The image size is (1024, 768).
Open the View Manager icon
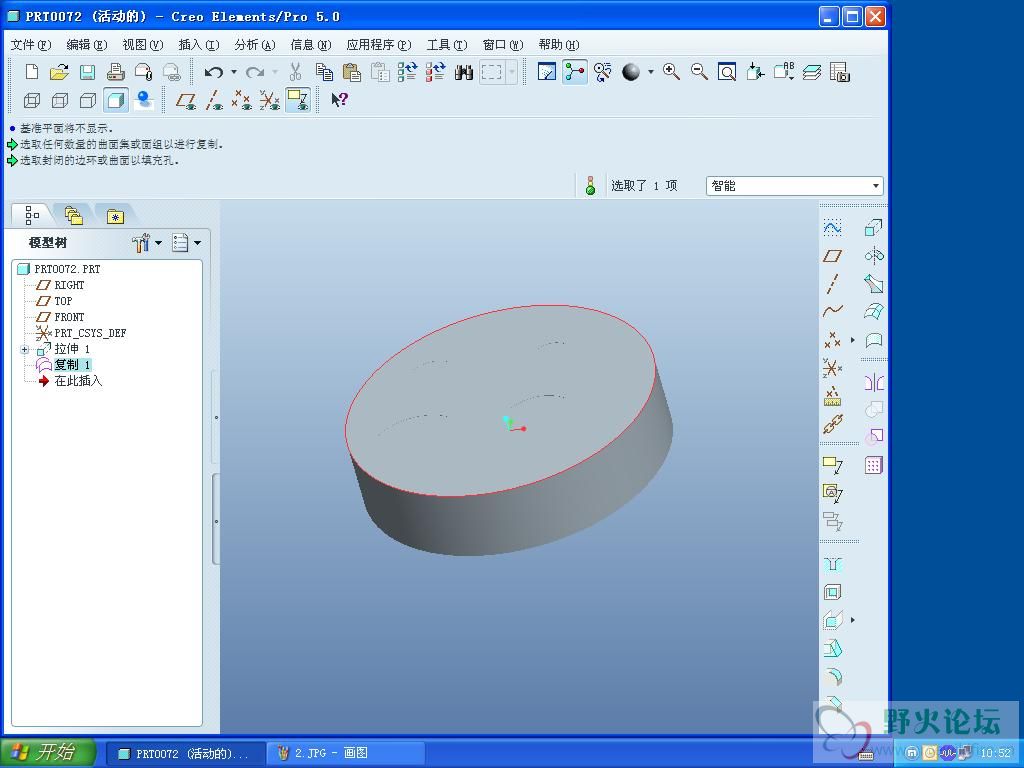[x=840, y=72]
